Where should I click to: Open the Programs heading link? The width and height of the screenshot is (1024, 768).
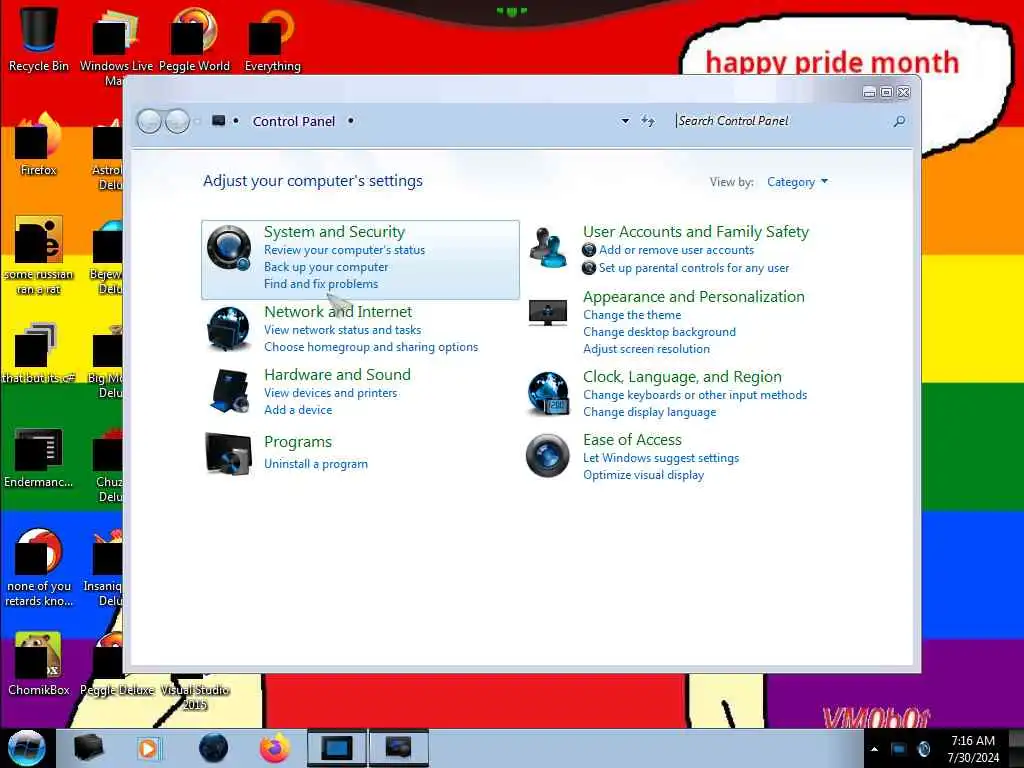click(298, 442)
